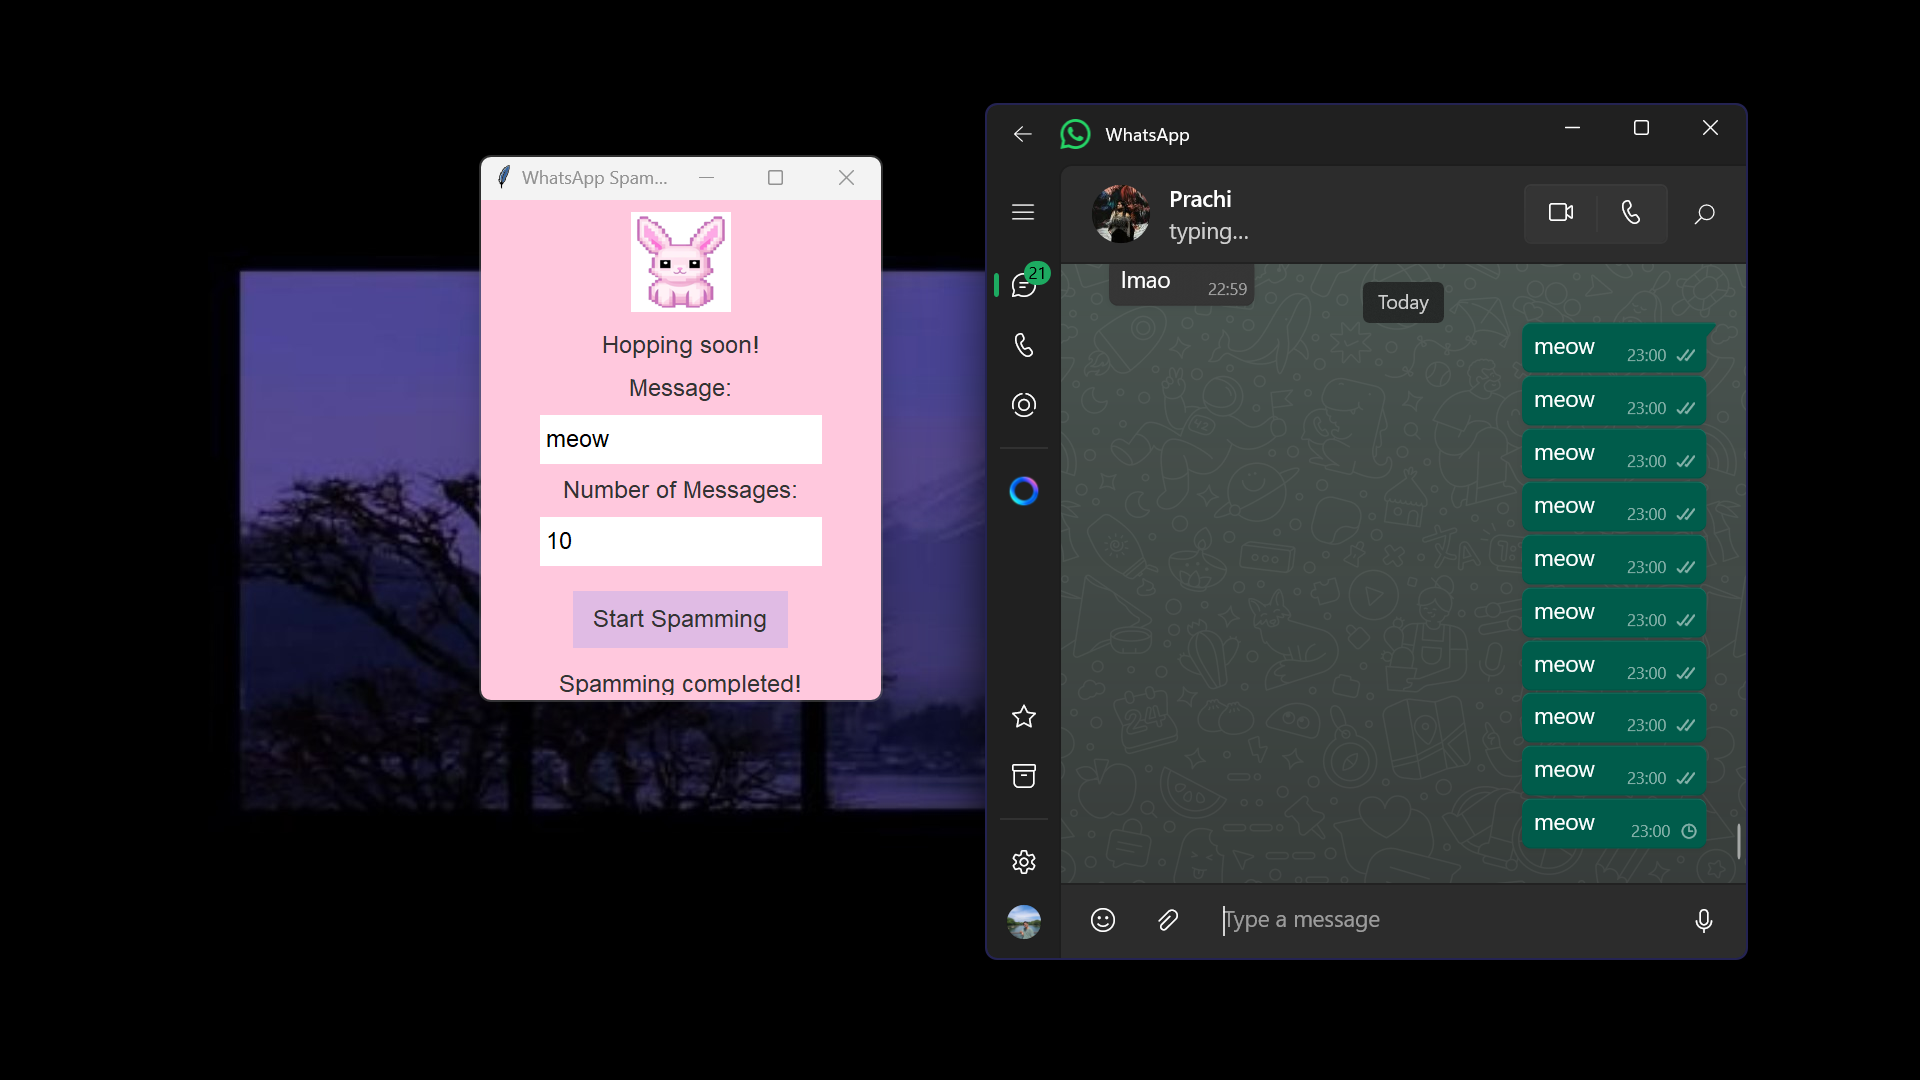Click the WhatsApp back arrow
Screen dimensions: 1920x1080
pyautogui.click(x=1022, y=134)
